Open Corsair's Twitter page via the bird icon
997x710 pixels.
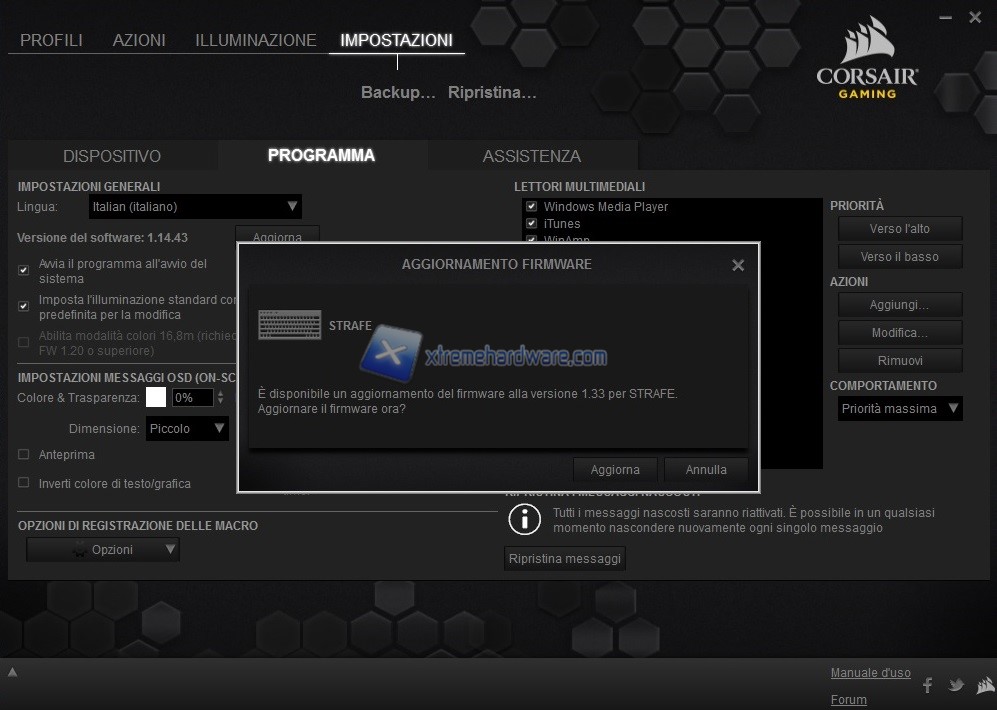tap(956, 686)
